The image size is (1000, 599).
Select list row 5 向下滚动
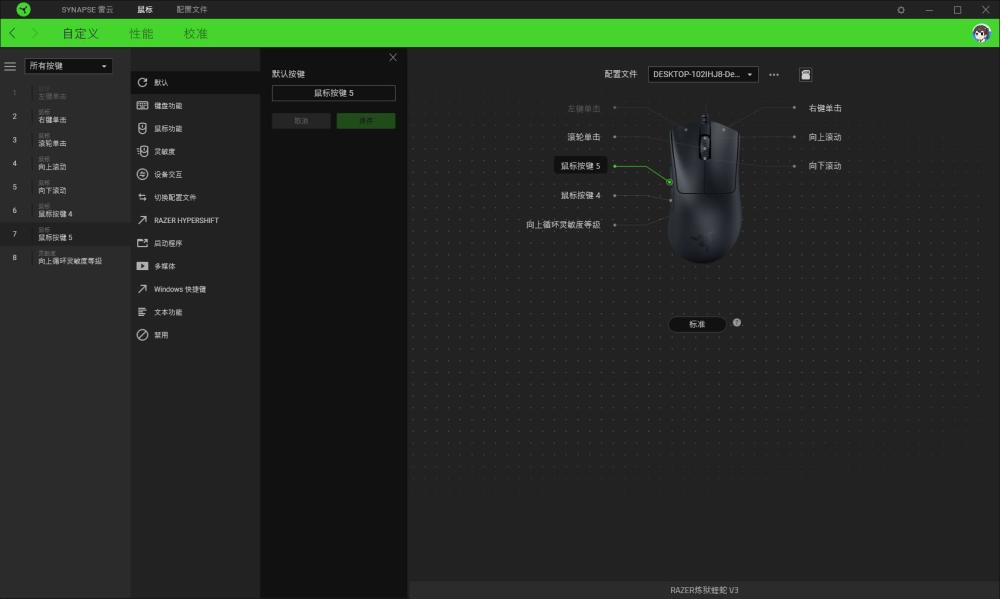[x=65, y=188]
